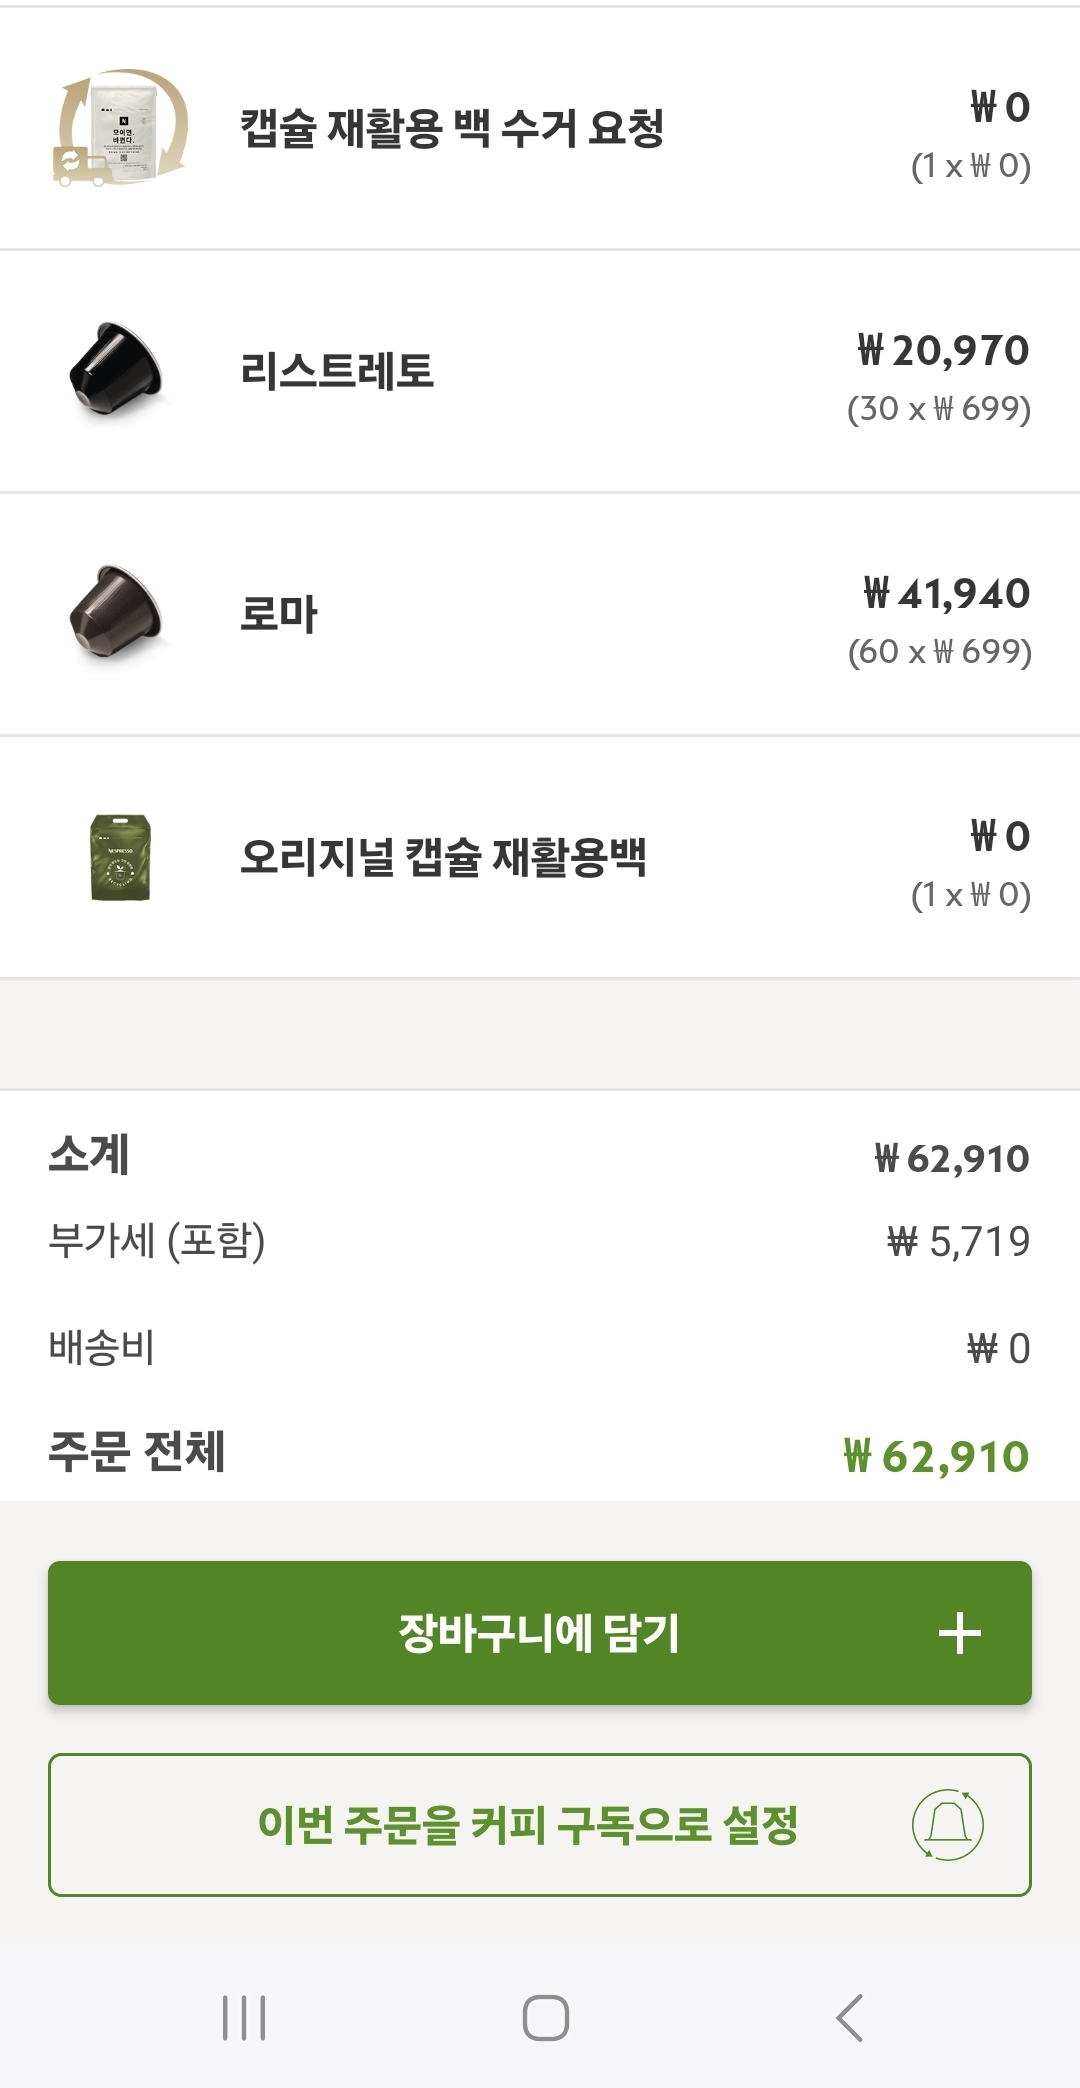Tap the 리스트레토 price ₩20,970
Screen dimensions: 1080x2088
943,351
